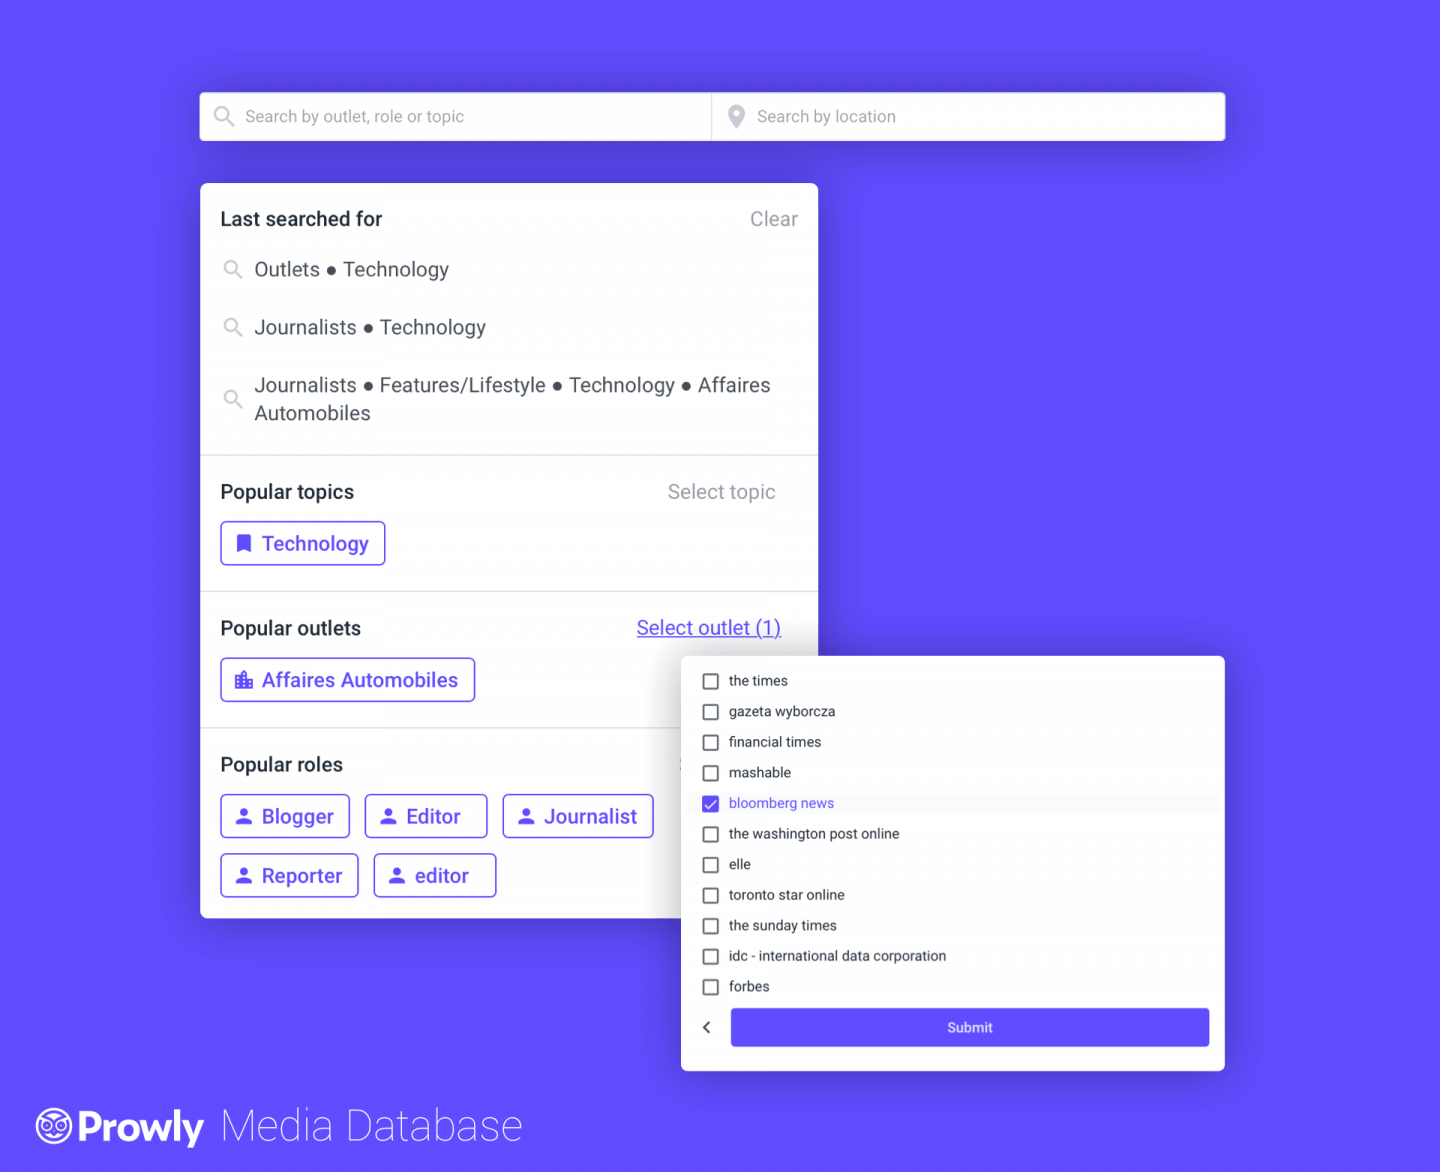Expand the Select outlet (1) list
The image size is (1440, 1172).
[708, 627]
